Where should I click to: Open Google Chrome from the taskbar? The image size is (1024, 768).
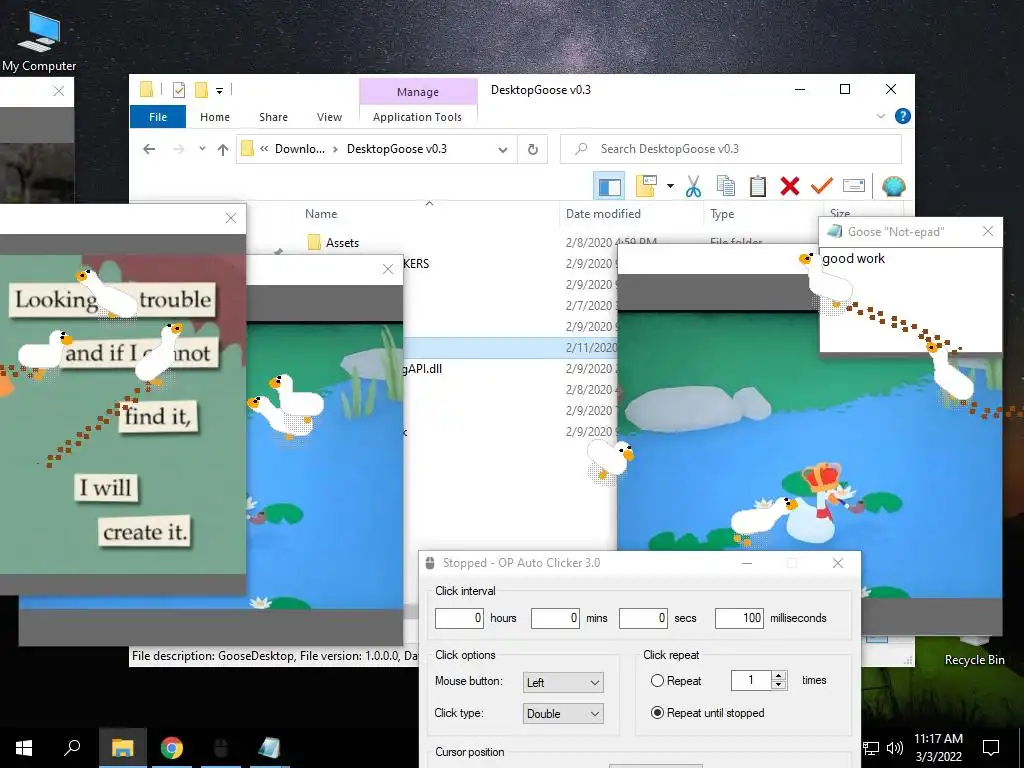(x=172, y=747)
